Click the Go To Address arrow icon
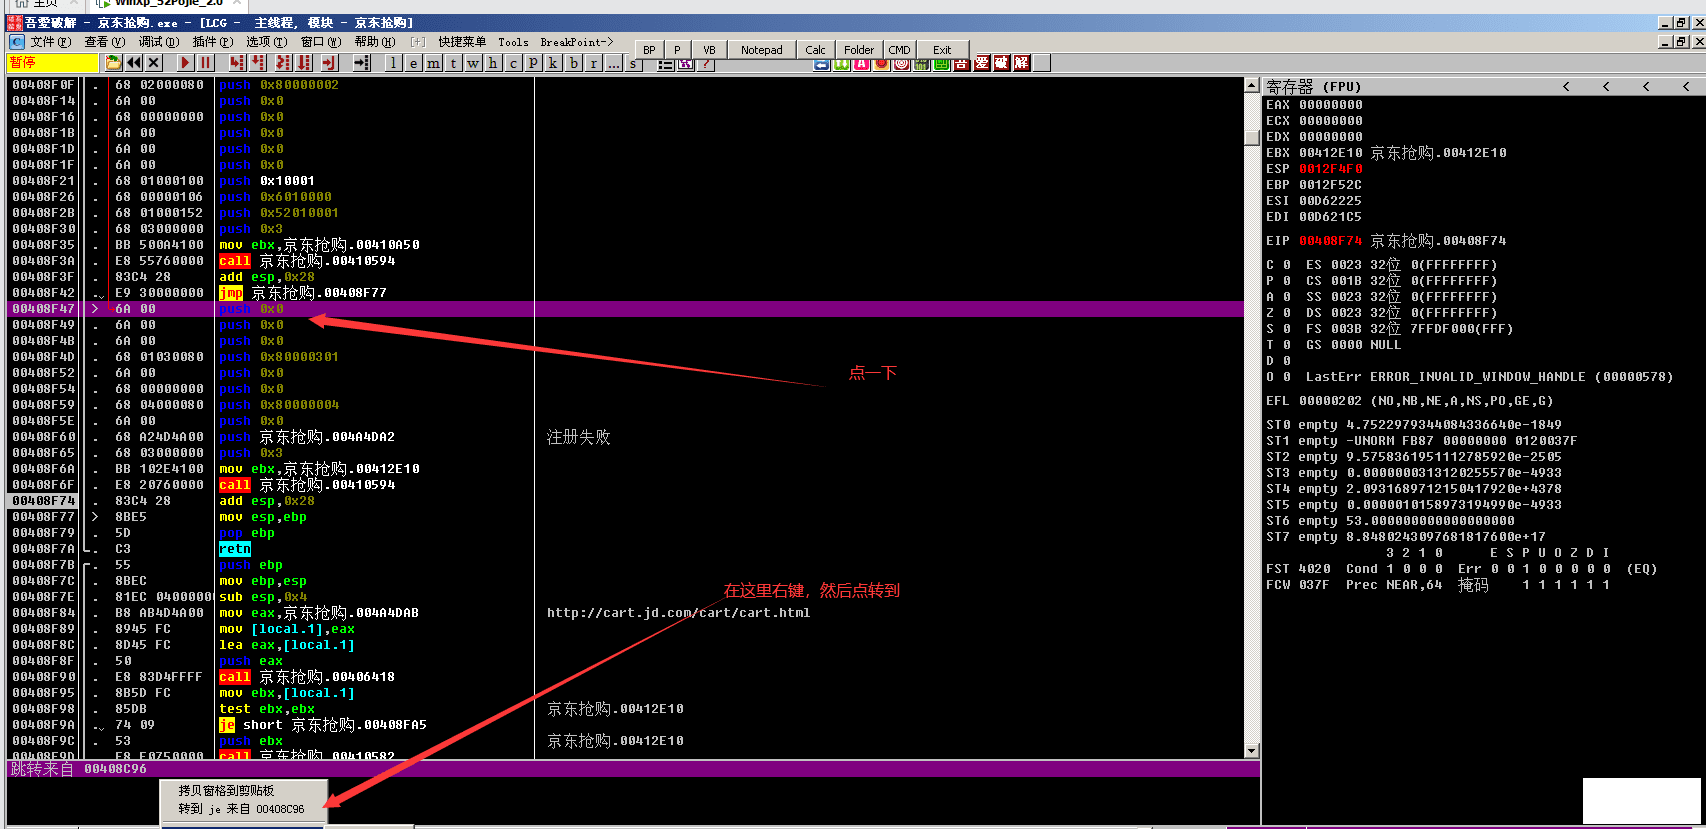 [x=362, y=63]
